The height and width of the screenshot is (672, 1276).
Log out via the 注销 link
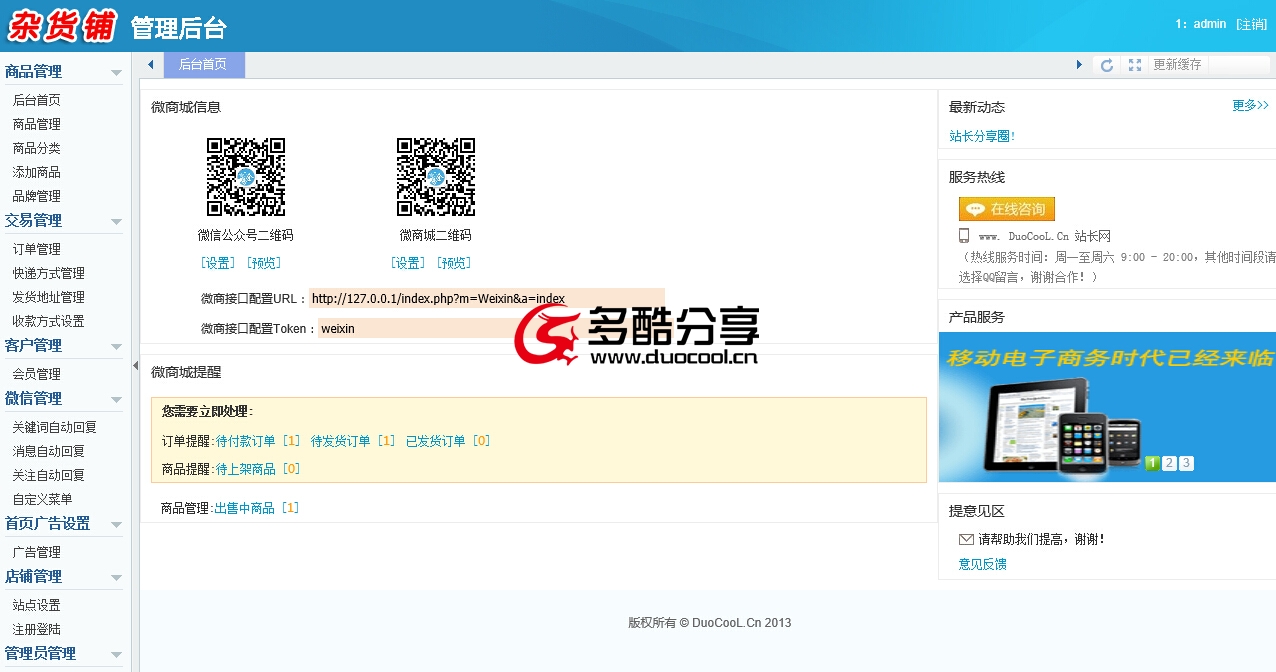[x=1251, y=24]
